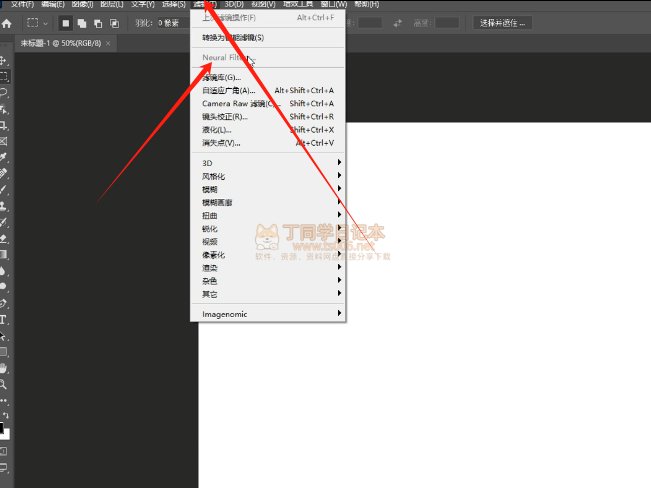Select the Frame tool
This screenshot has height=488, width=651.
(x=4, y=141)
